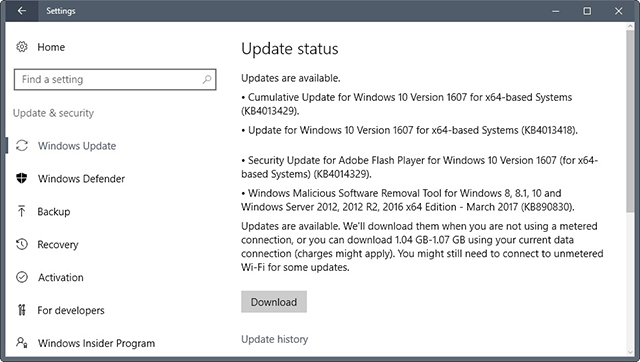Close the Settings window
Viewport: 640px width, 362px height.
coord(618,11)
